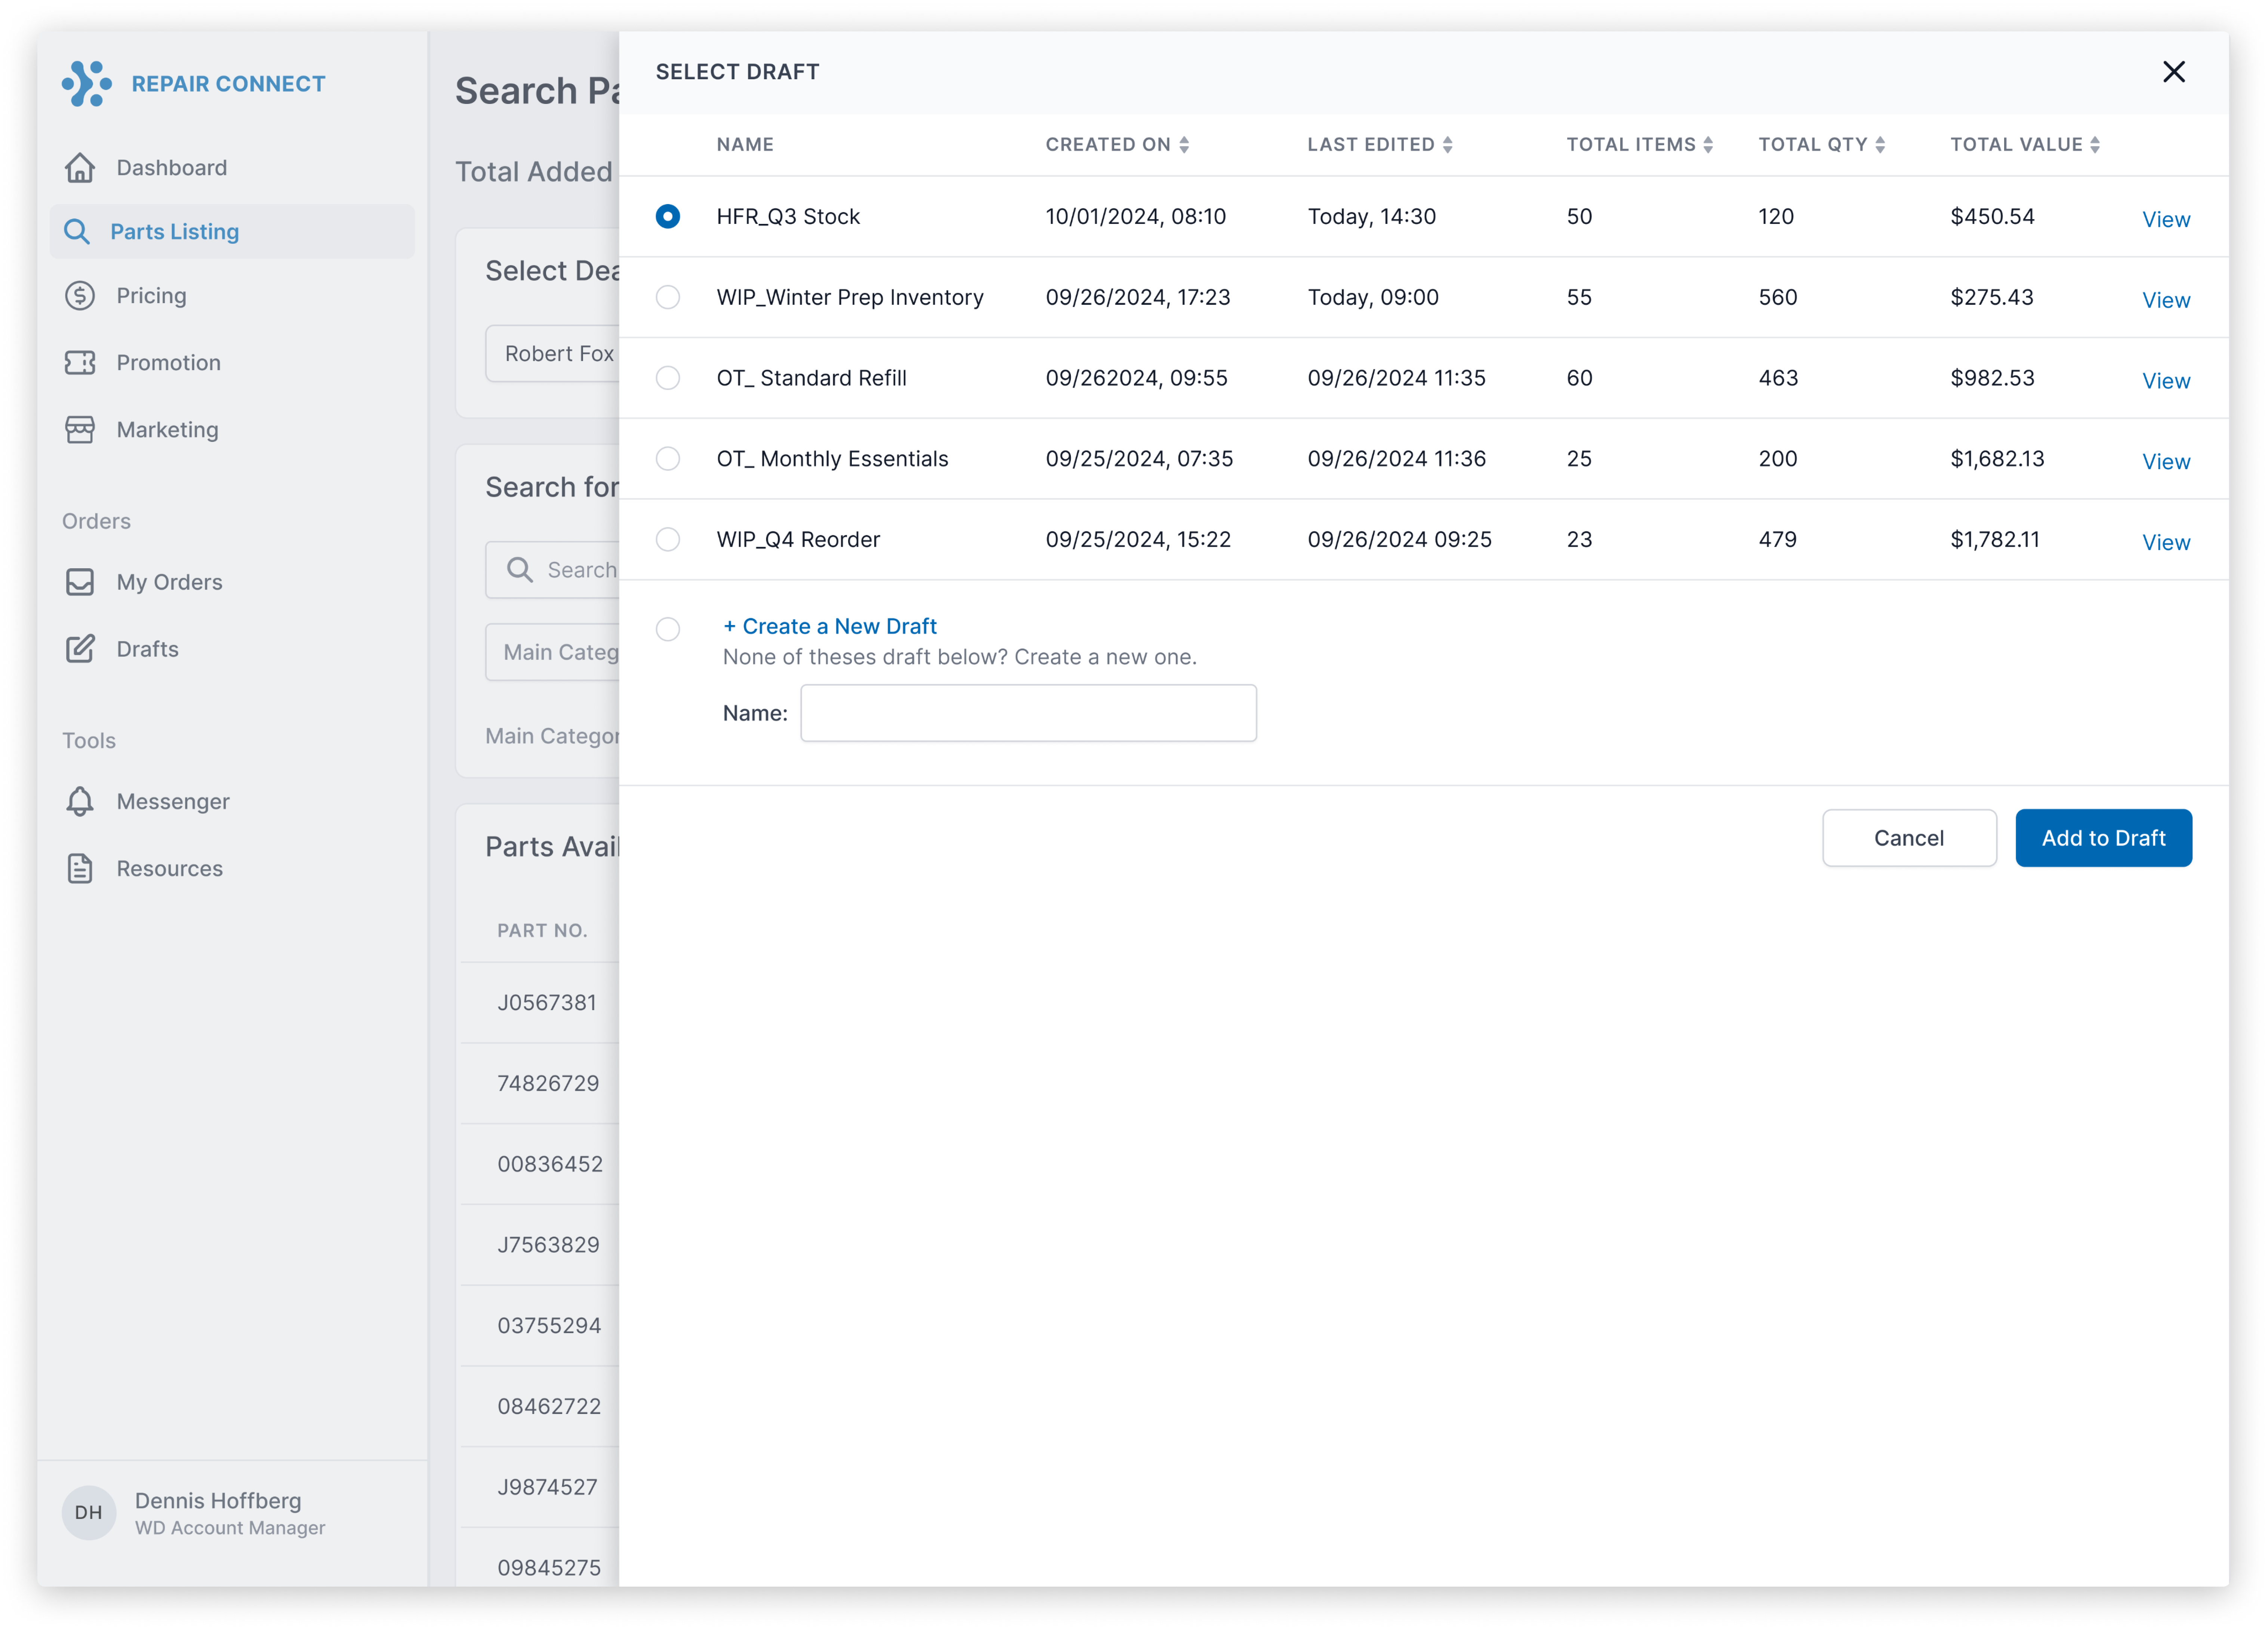
Task: Click the Resources document icon
Action: [80, 869]
